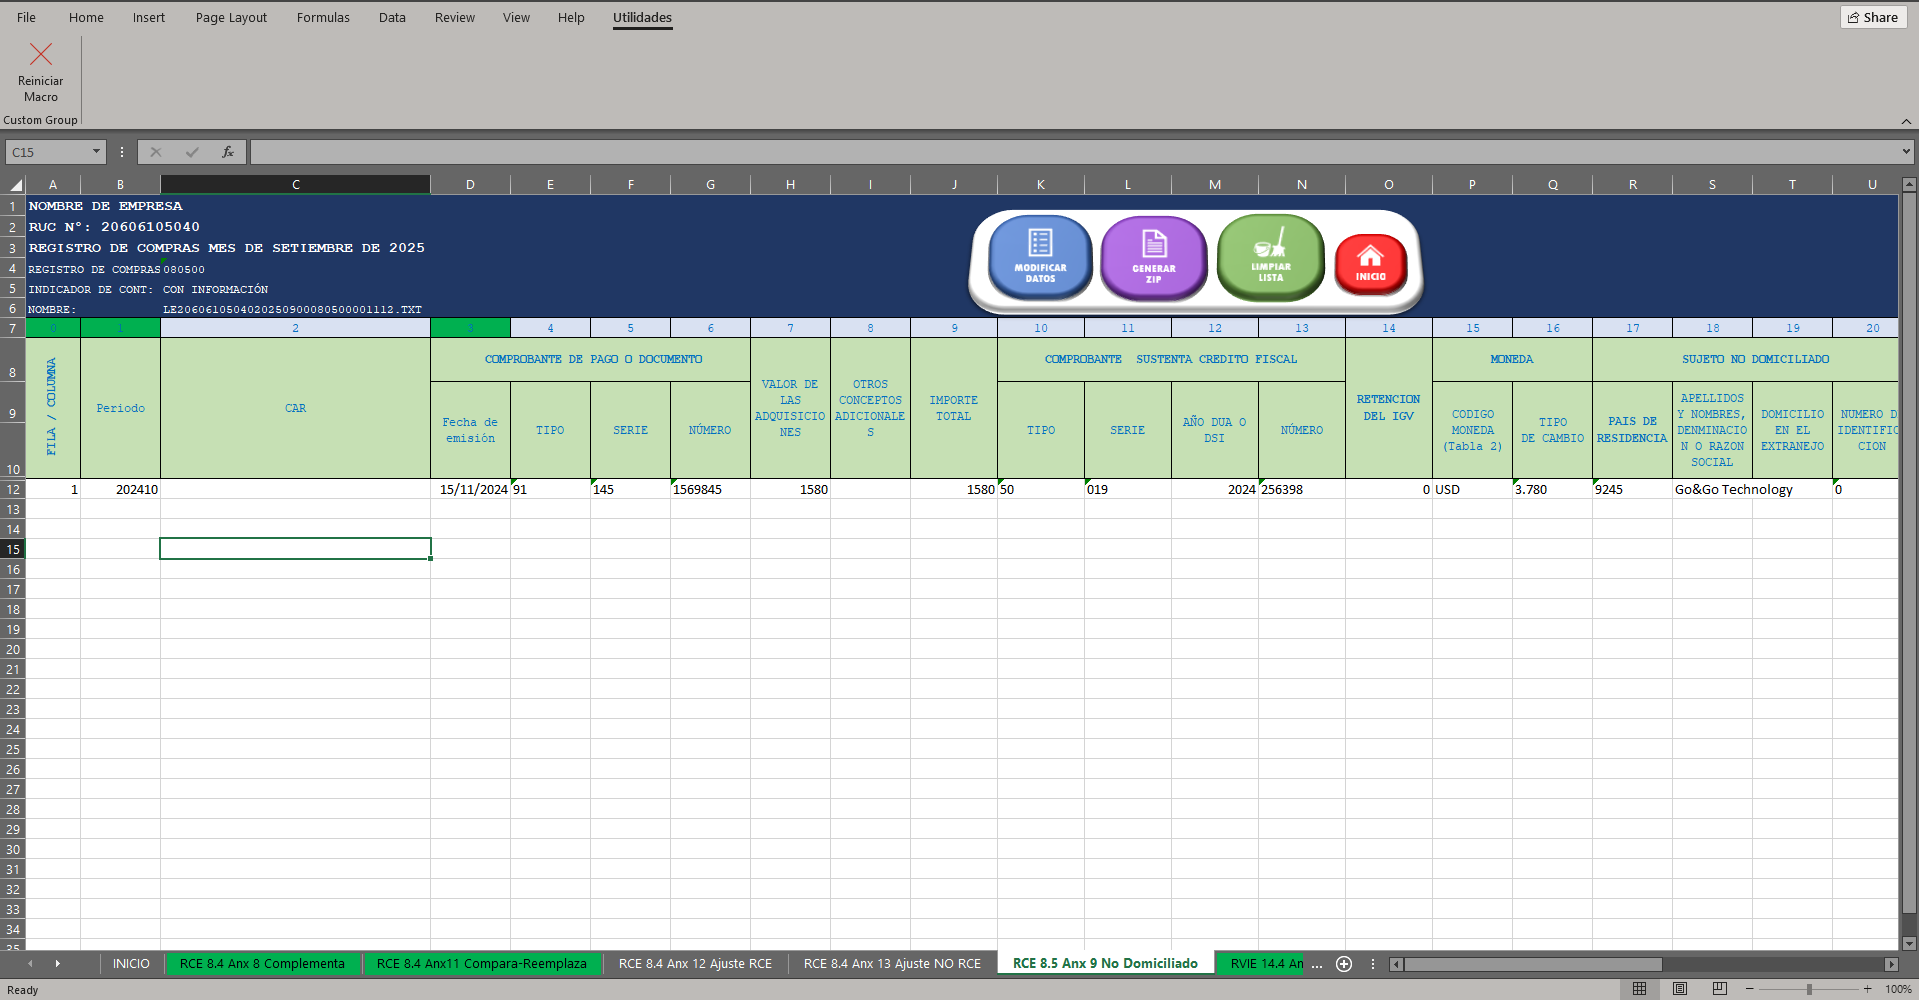
Task: Click the vertical scrollbar down arrow
Action: 1909,943
